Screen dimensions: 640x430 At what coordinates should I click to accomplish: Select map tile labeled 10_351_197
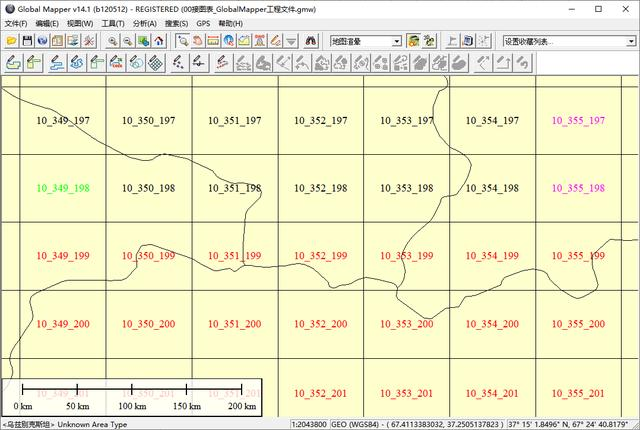(x=235, y=120)
